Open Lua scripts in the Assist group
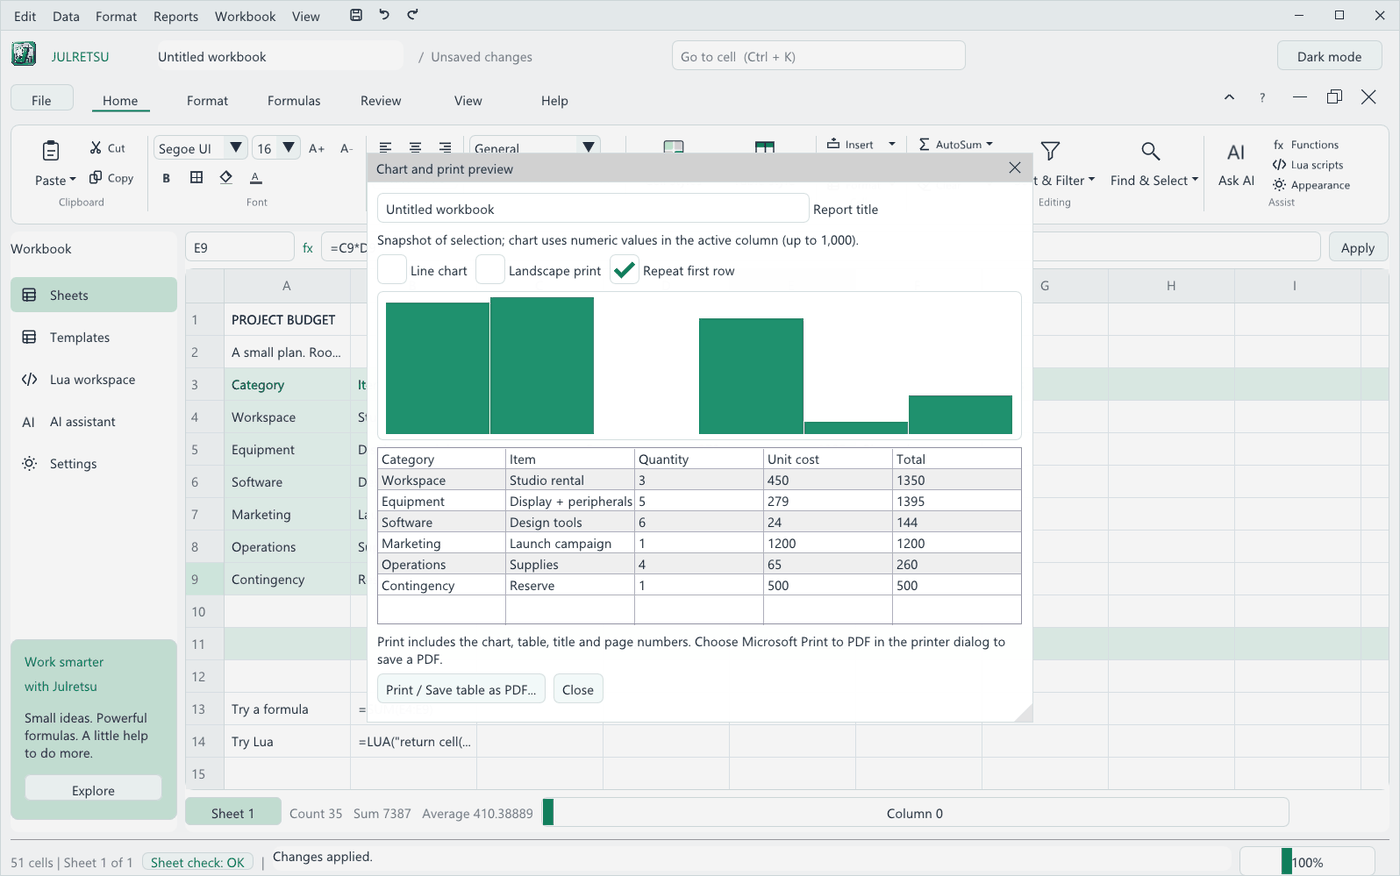1400x876 pixels. [x=1308, y=165]
